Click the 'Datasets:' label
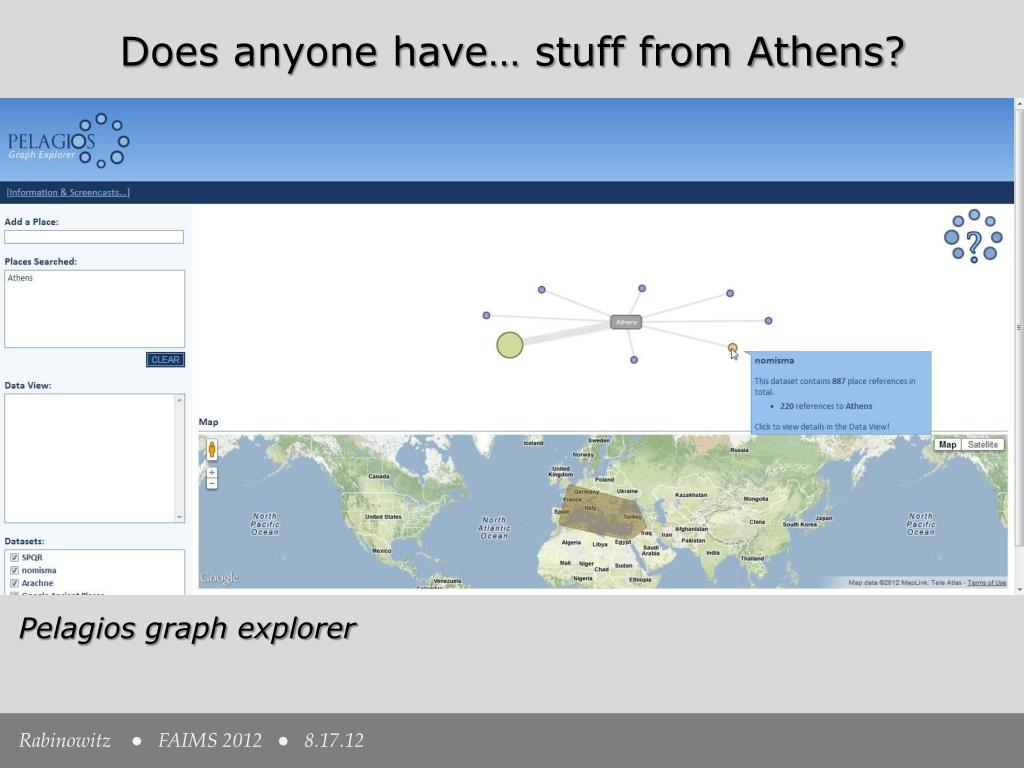Image resolution: width=1024 pixels, height=768 pixels. [x=25, y=541]
